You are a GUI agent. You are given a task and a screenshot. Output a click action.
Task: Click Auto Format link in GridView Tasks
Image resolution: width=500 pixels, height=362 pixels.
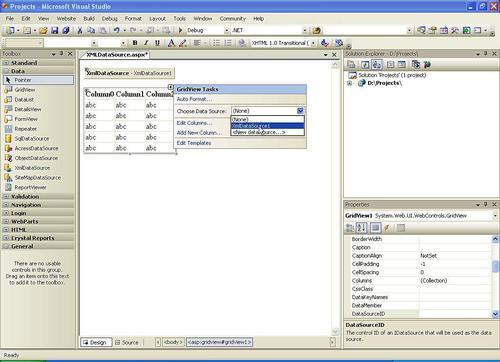[194, 99]
